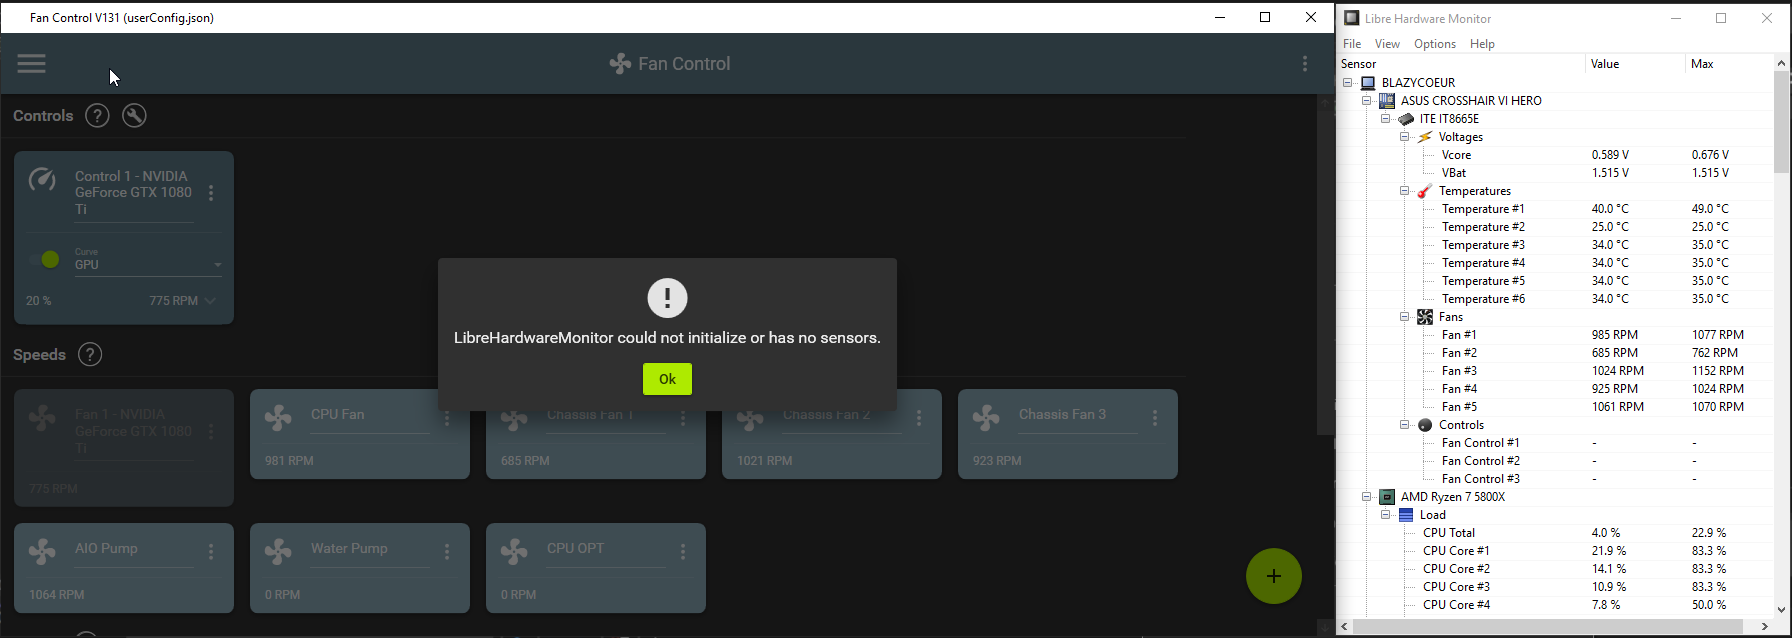Select the Fan #3 sensor row
Screen dimensions: 1792x638
1554,371
